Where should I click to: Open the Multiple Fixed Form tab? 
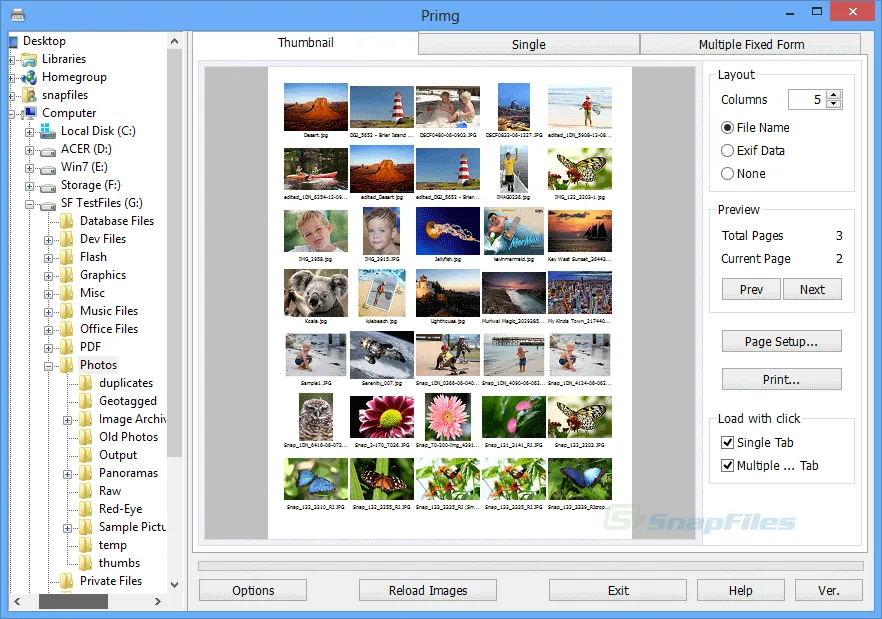(751, 44)
